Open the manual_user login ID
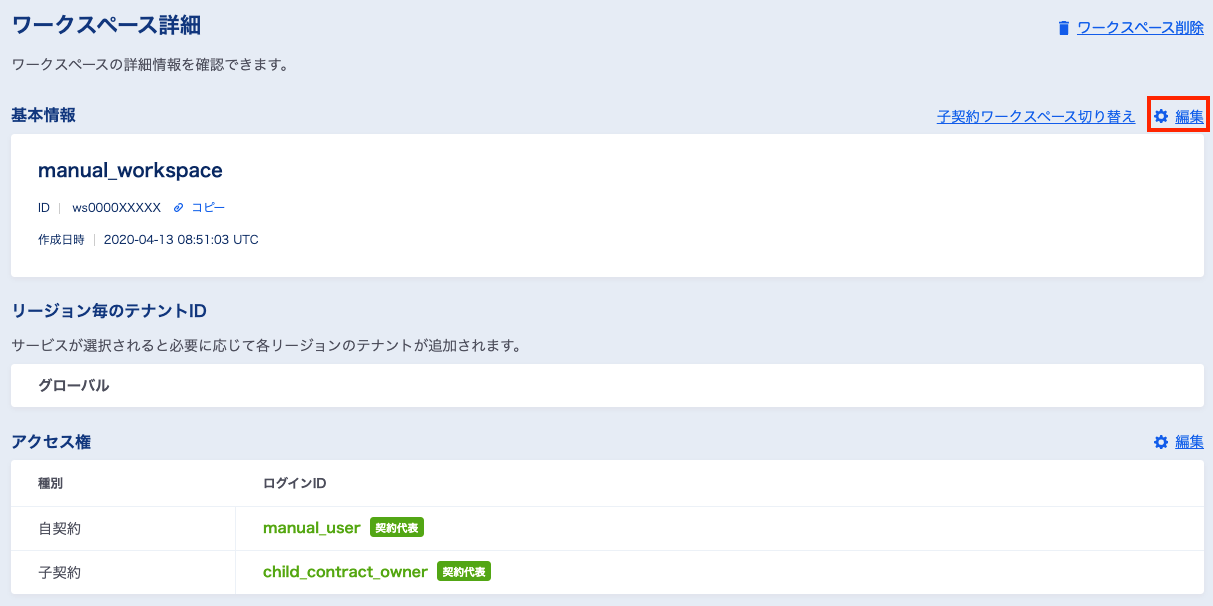 pos(311,528)
